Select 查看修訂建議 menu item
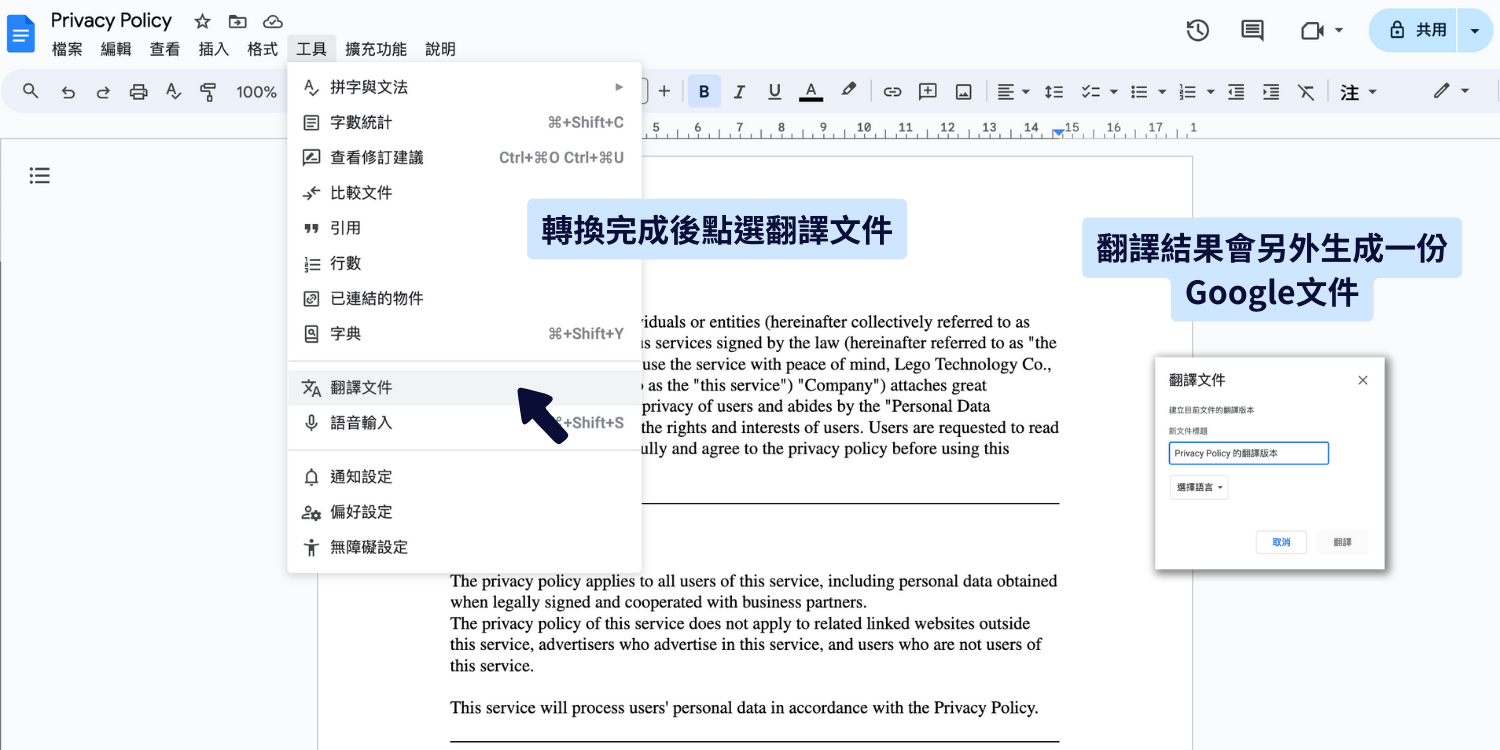The width and height of the screenshot is (1500, 750). coord(464,158)
